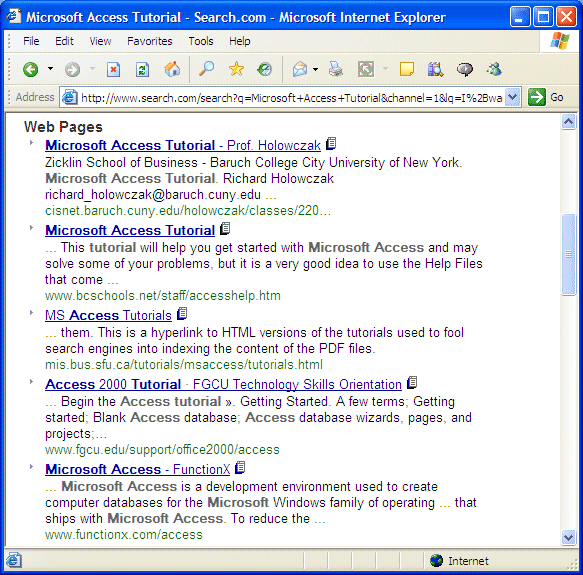Expand the arrow beside Microsoft Access - FunctionX
583x575 pixels.
tap(32, 466)
